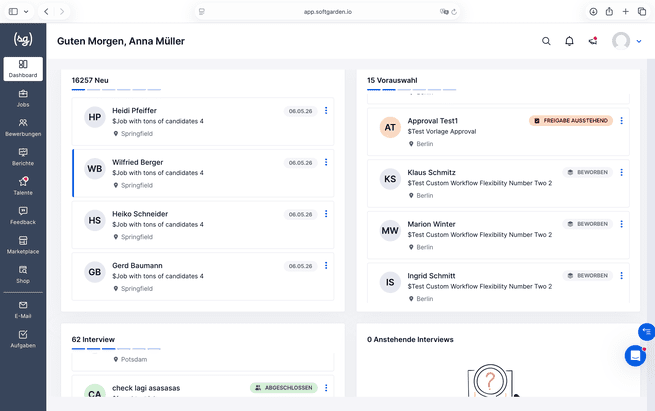Toggle the browser sidebar
Image resolution: width=655 pixels, height=411 pixels.
click(13, 12)
